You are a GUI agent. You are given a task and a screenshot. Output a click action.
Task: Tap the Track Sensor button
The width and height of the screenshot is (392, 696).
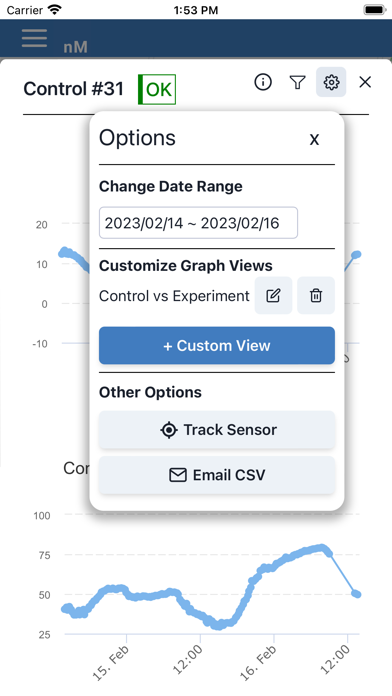click(x=217, y=430)
